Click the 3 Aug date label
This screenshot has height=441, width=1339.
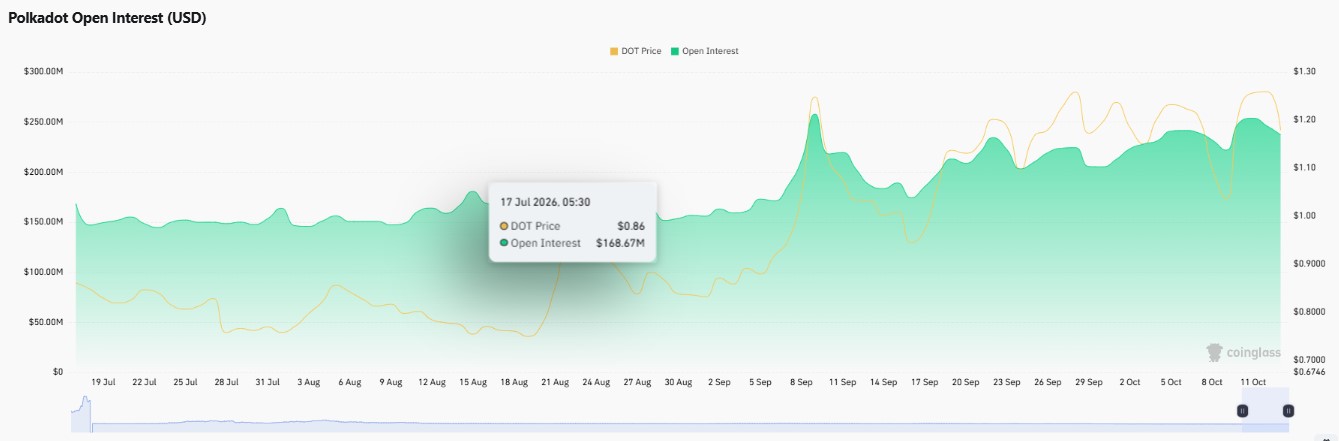point(308,382)
